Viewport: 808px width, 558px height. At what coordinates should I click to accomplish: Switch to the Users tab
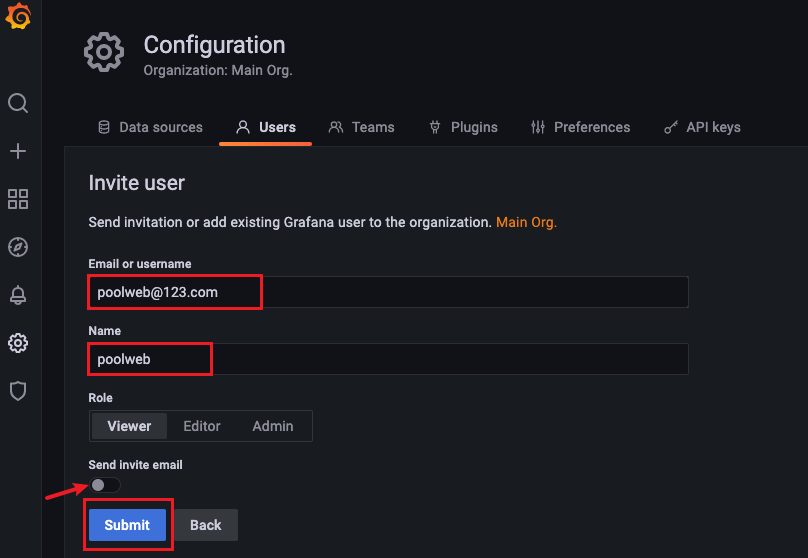point(266,127)
